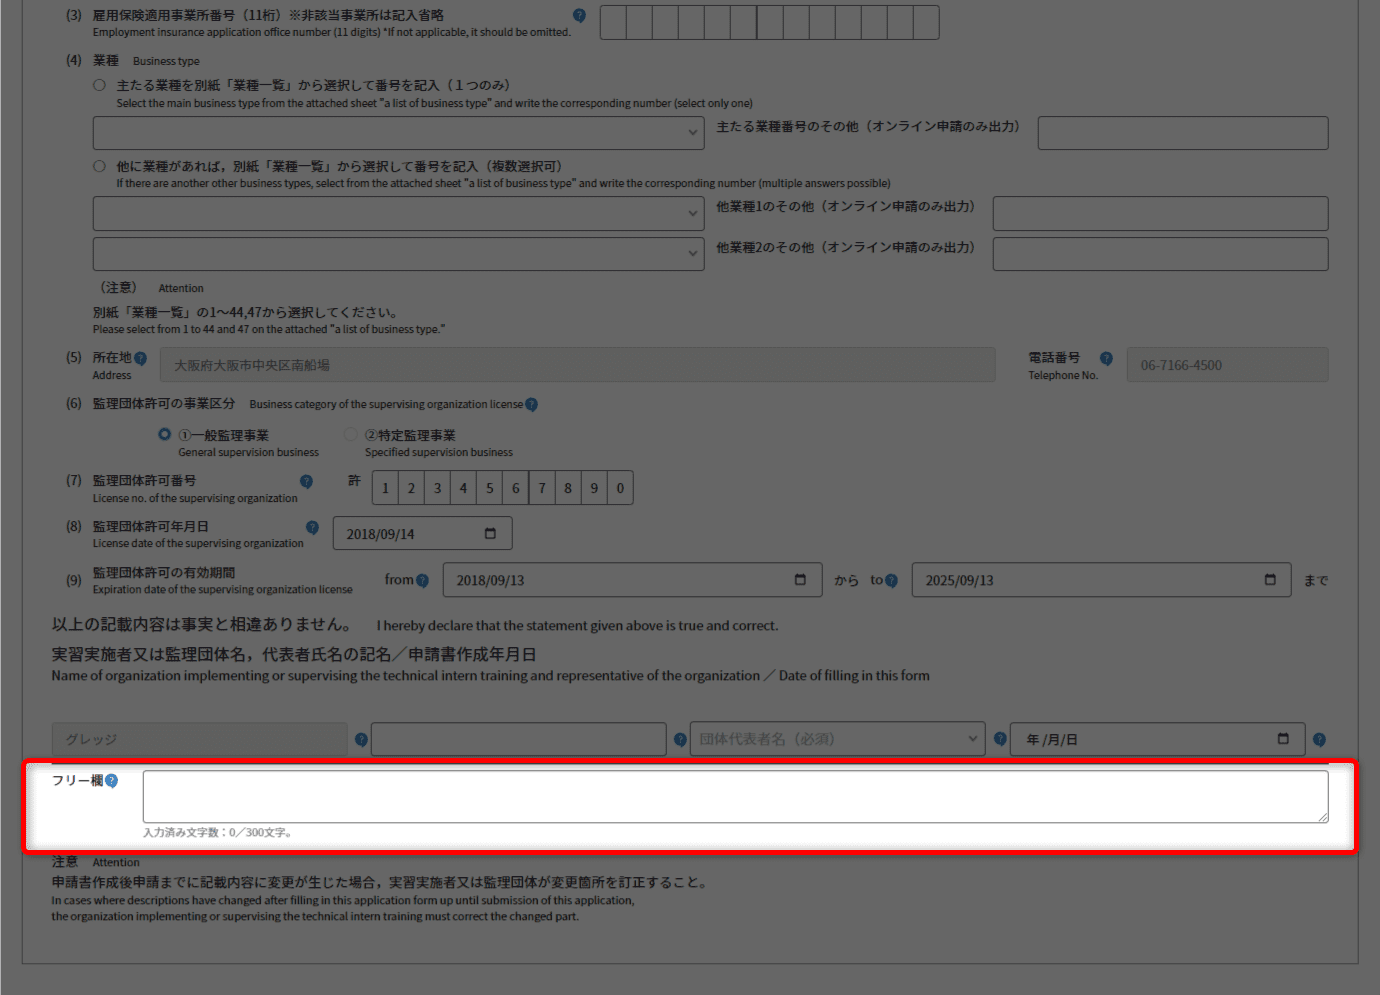Expand the 団体代表者名 representative name dropdown
The width and height of the screenshot is (1380, 995).
point(838,740)
